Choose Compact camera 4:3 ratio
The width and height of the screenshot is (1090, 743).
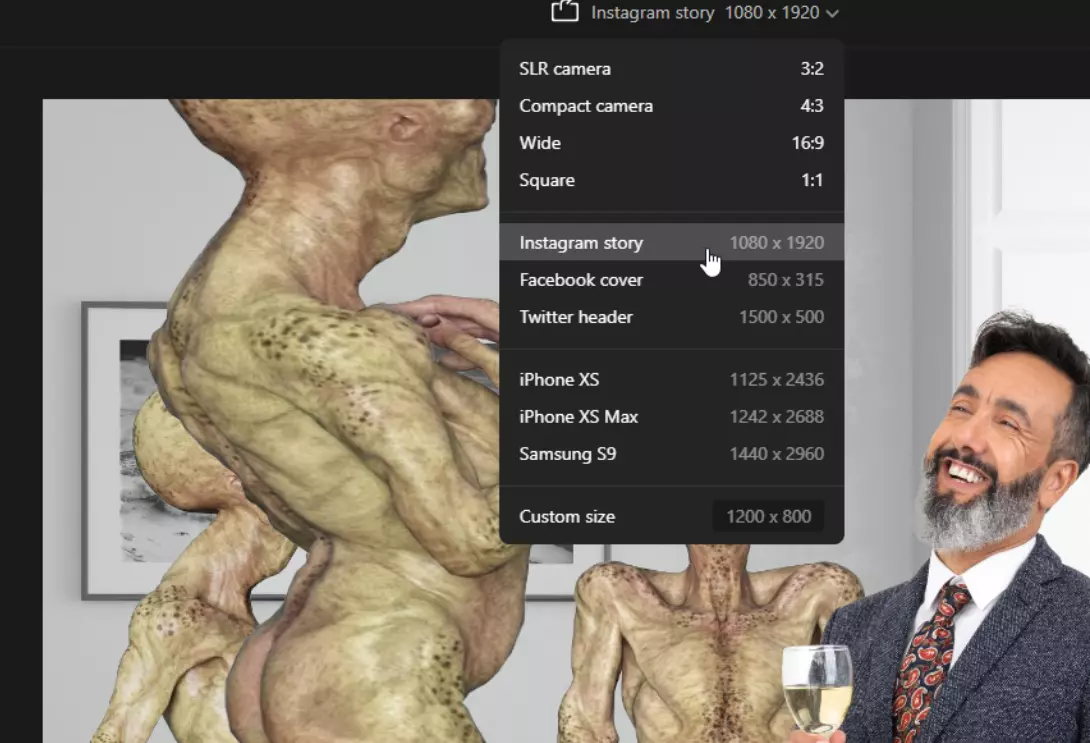[671, 106]
